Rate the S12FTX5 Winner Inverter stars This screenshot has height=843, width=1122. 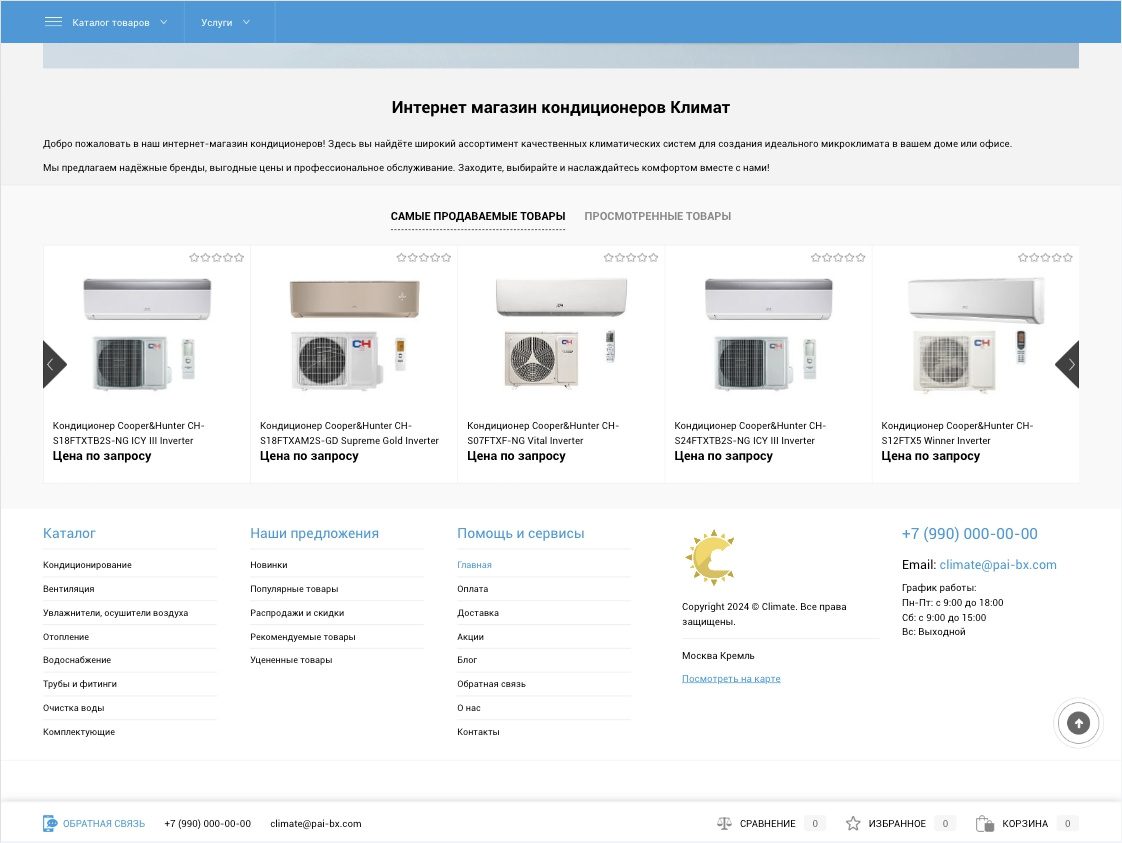[1045, 258]
